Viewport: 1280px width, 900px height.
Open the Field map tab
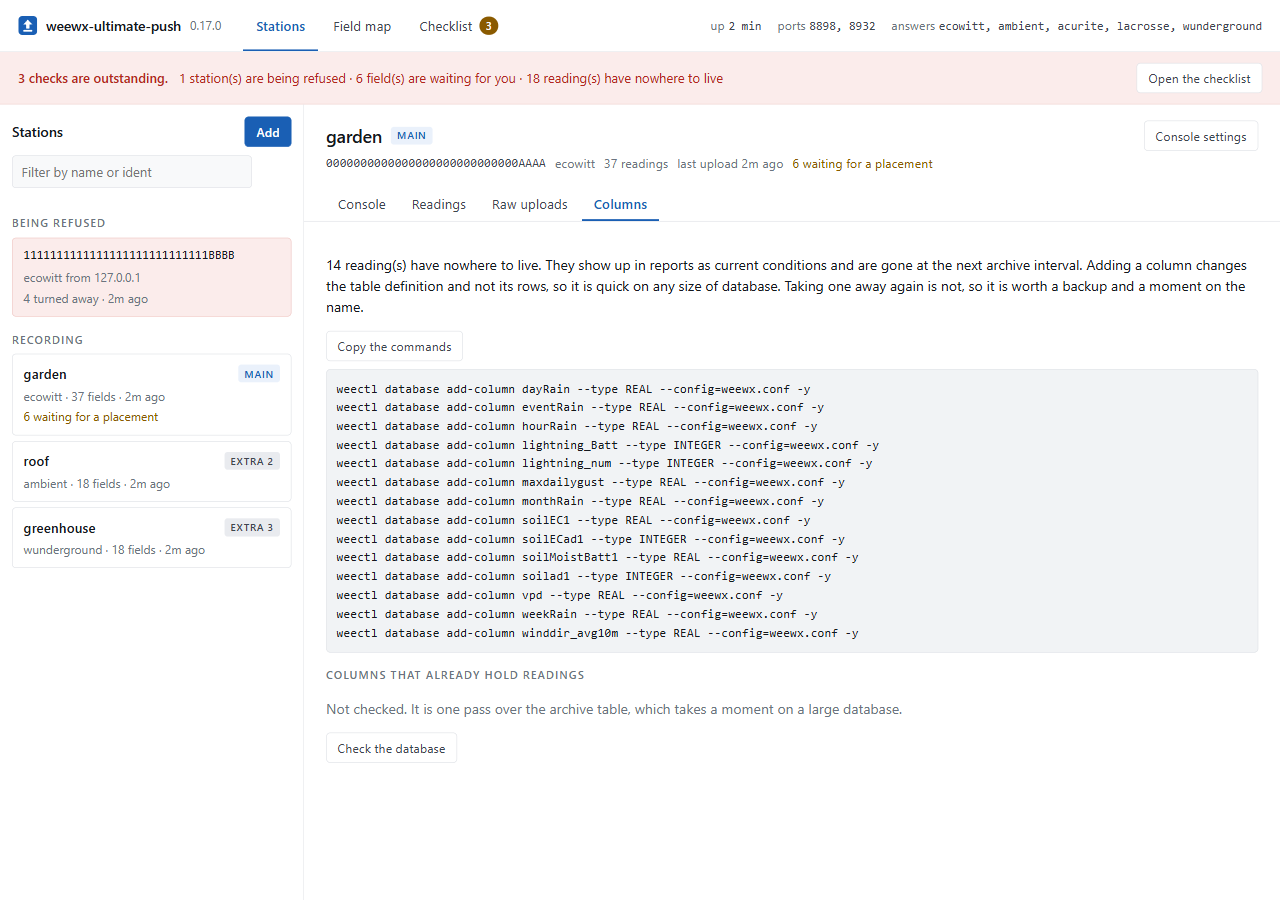coord(362,26)
